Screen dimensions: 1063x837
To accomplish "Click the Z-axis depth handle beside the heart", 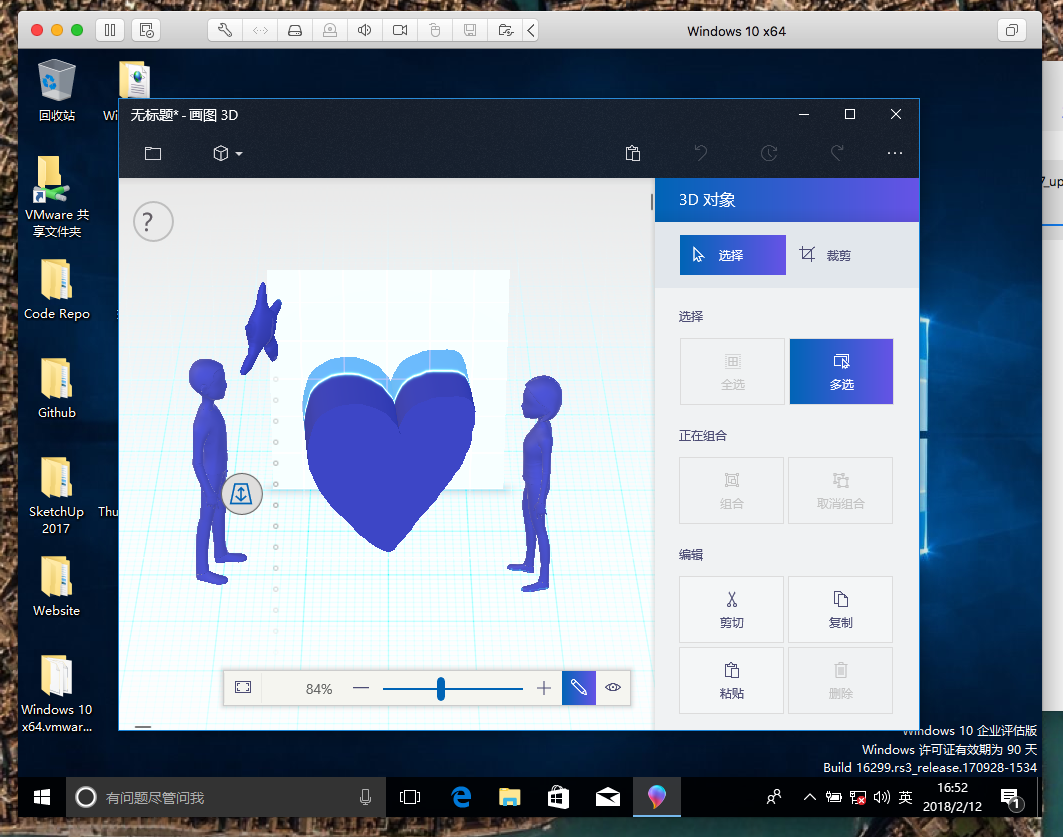I will click(x=242, y=494).
